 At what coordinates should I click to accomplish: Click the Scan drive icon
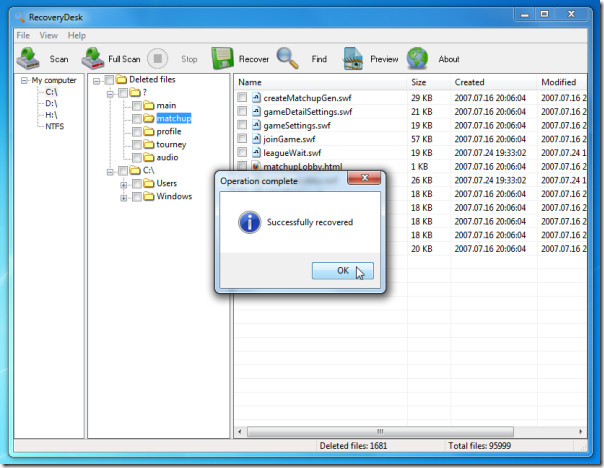point(27,58)
